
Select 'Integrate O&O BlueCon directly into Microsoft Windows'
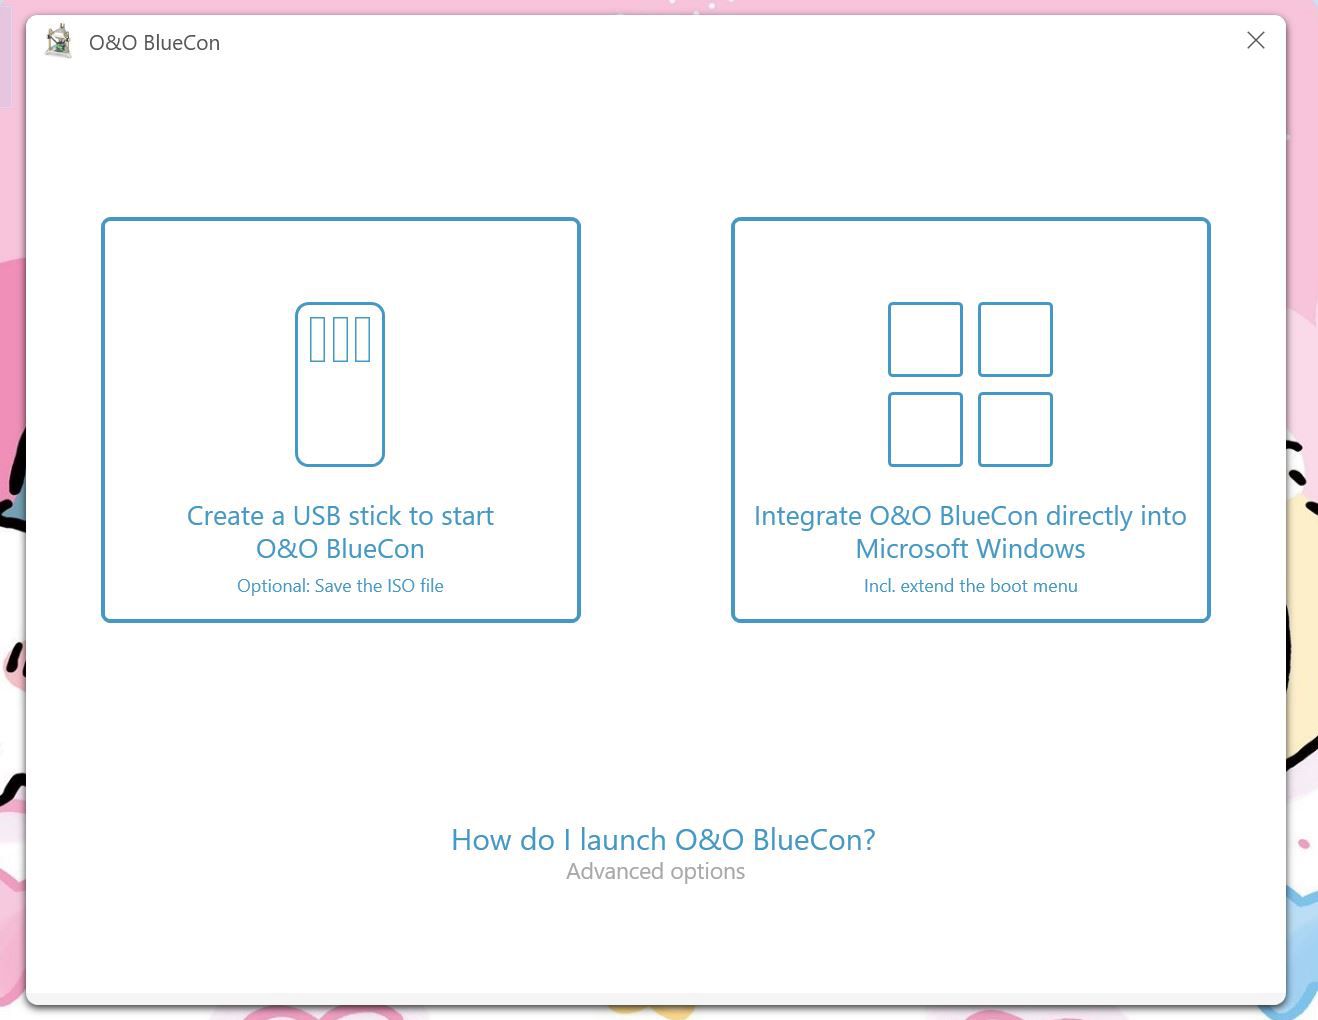click(x=971, y=419)
